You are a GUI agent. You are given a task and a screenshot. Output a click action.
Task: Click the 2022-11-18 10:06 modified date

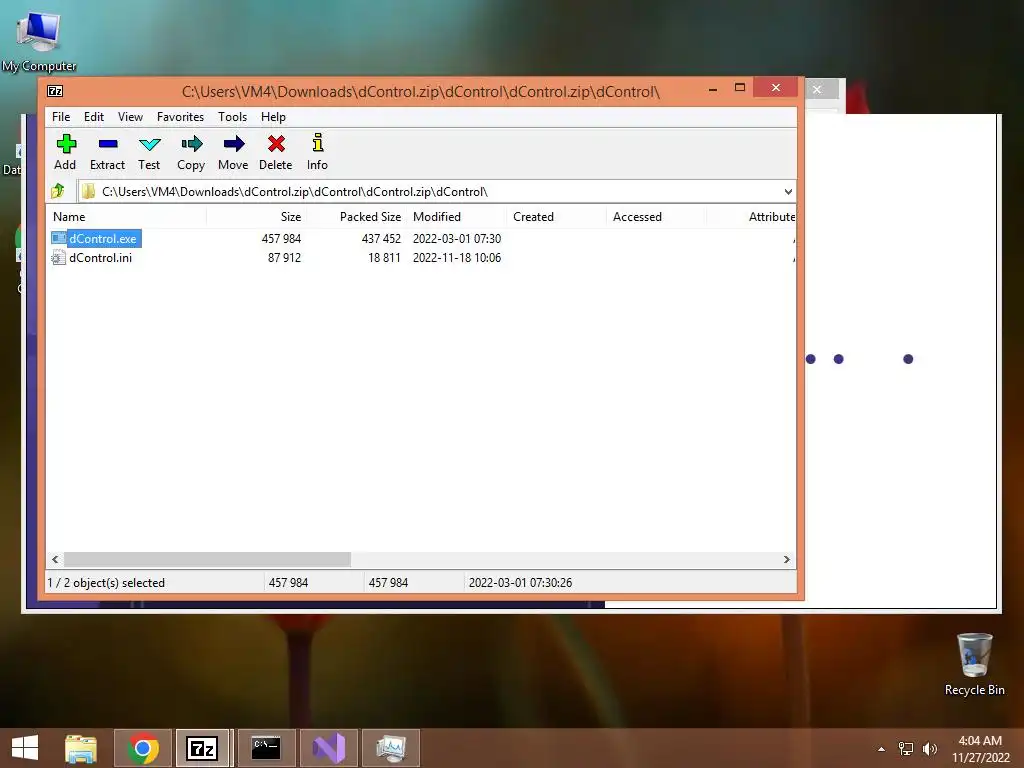click(457, 257)
